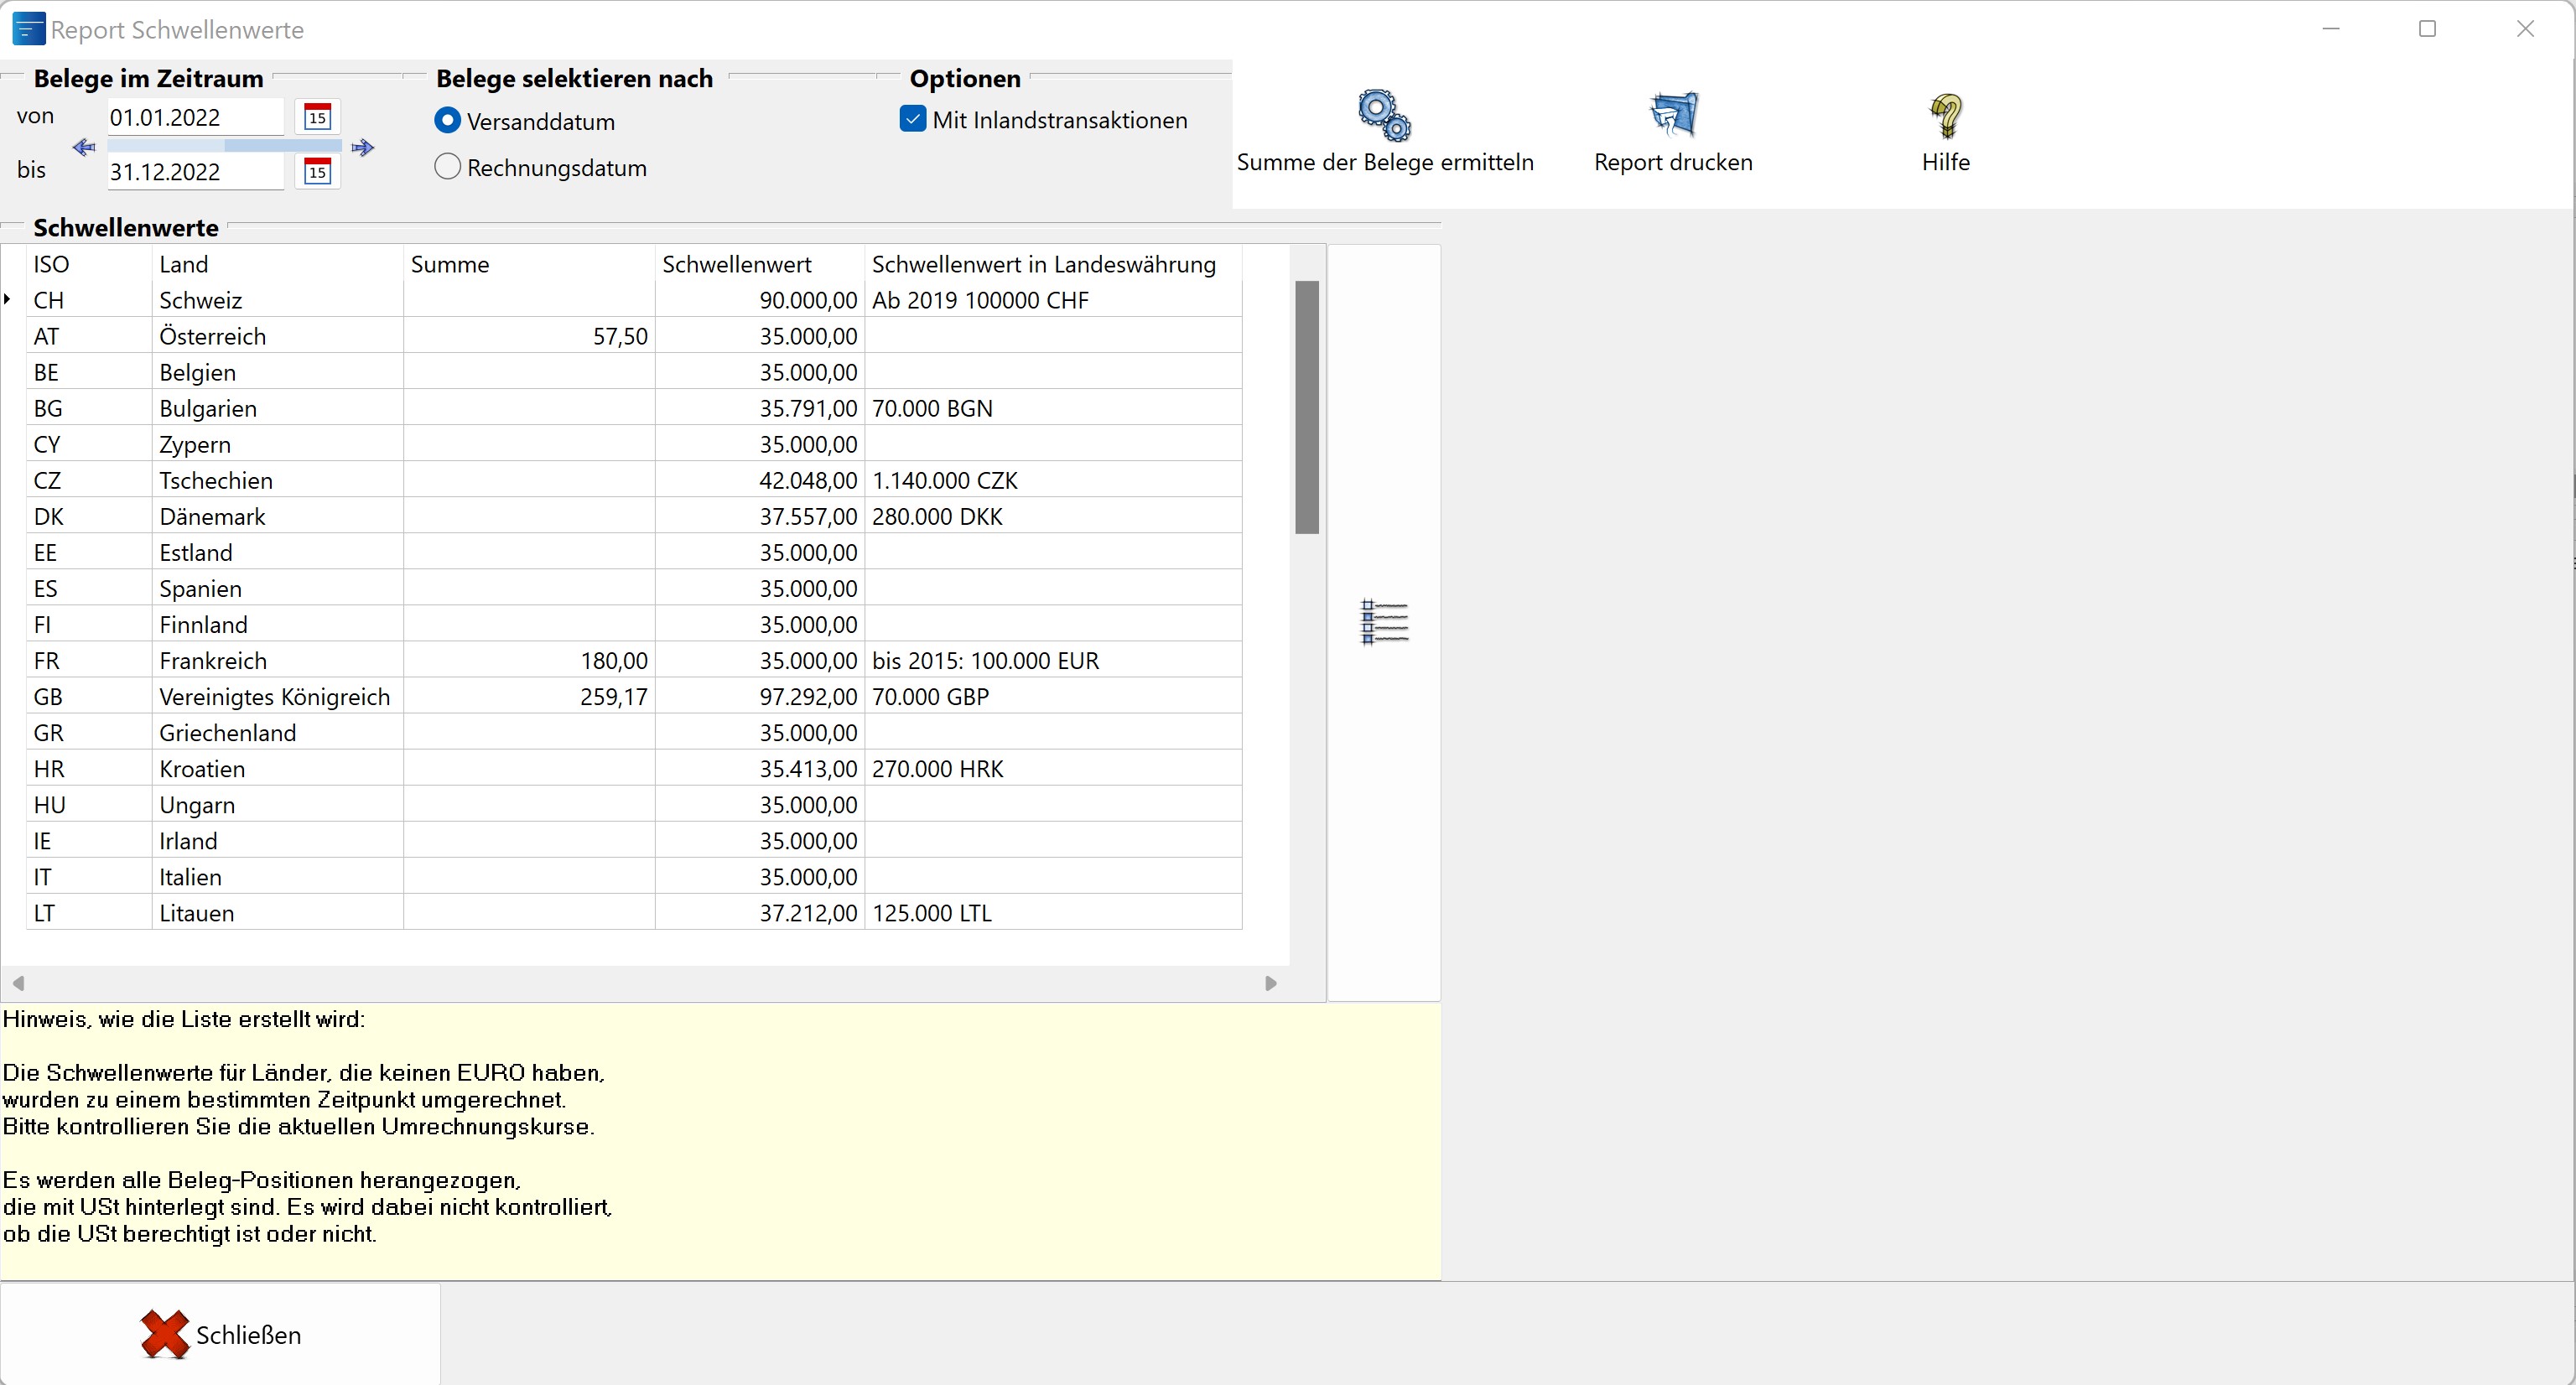Click the app icon in title bar
The height and width of the screenshot is (1385, 2576).
click(x=28, y=29)
